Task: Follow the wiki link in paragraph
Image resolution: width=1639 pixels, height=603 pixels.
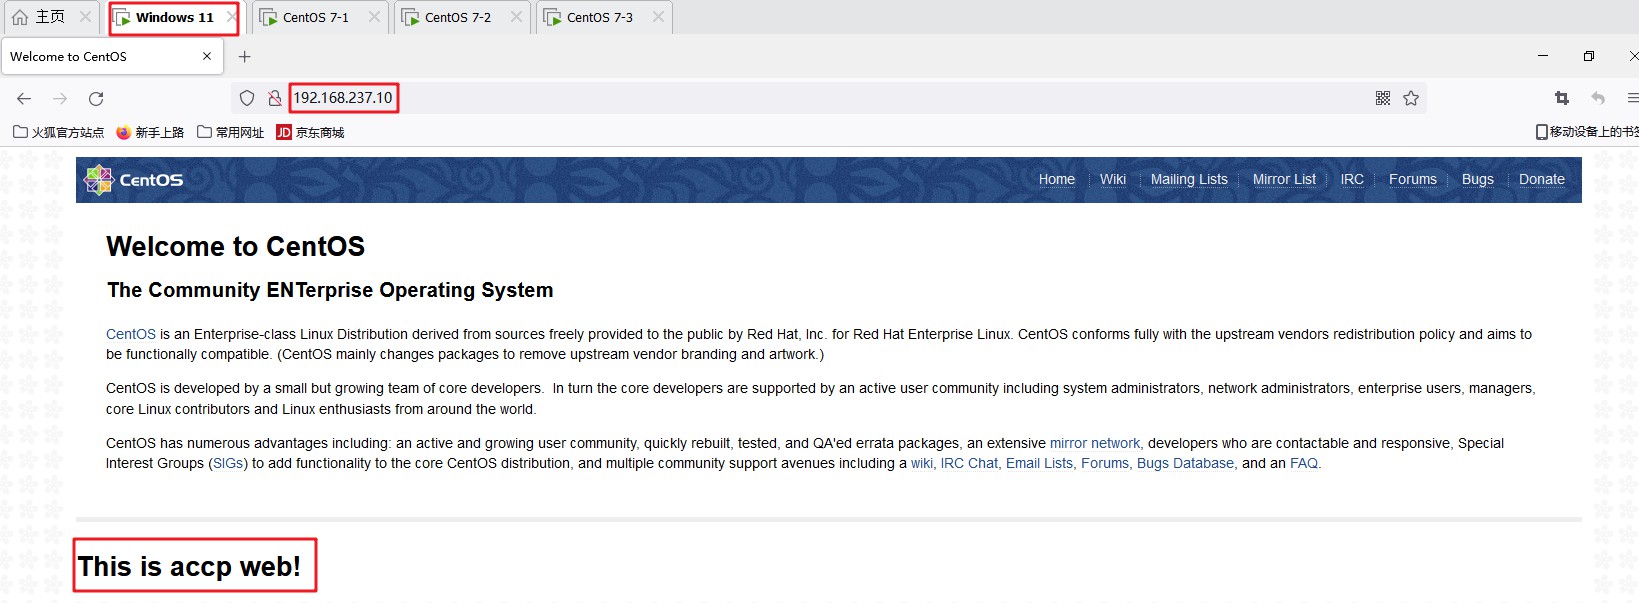Action: 921,463
